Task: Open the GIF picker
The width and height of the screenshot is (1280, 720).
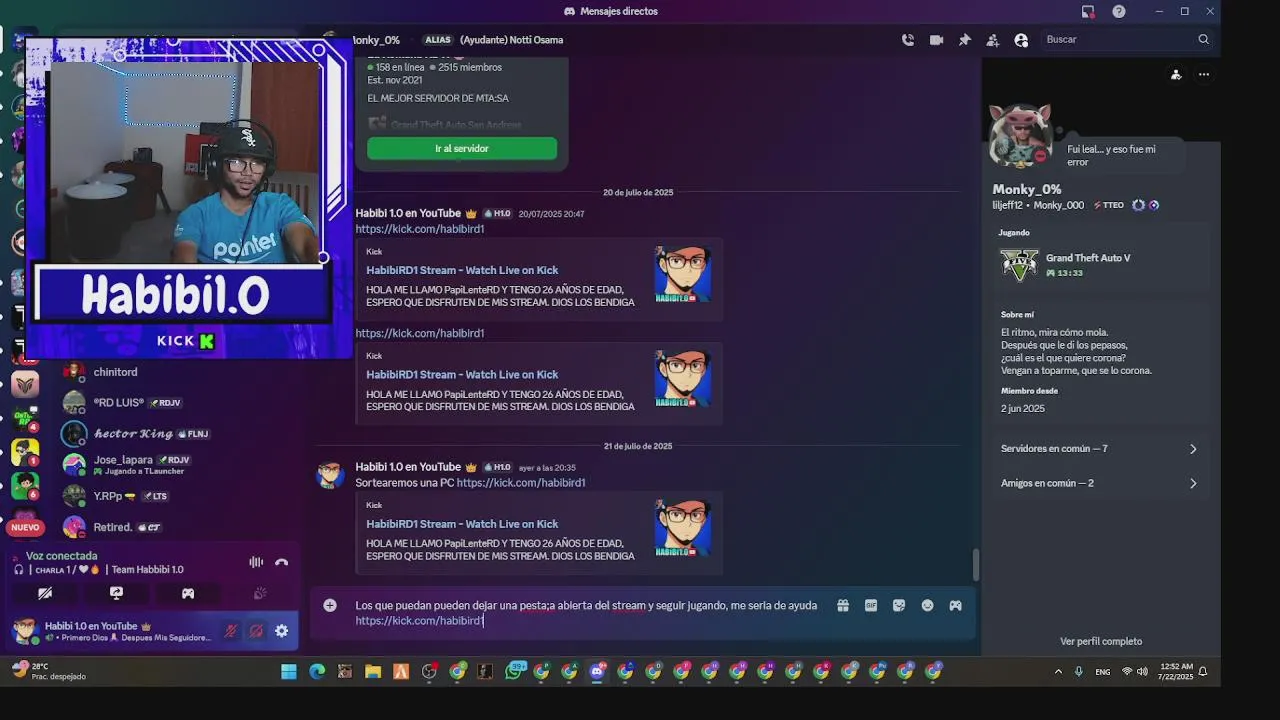Action: [x=871, y=605]
